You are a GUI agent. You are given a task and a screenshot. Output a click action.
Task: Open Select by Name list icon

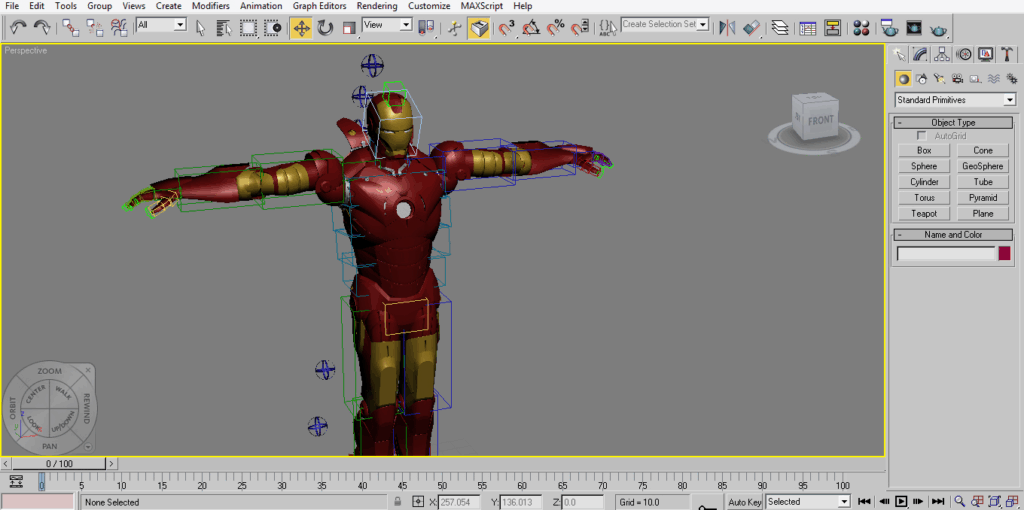pos(224,27)
